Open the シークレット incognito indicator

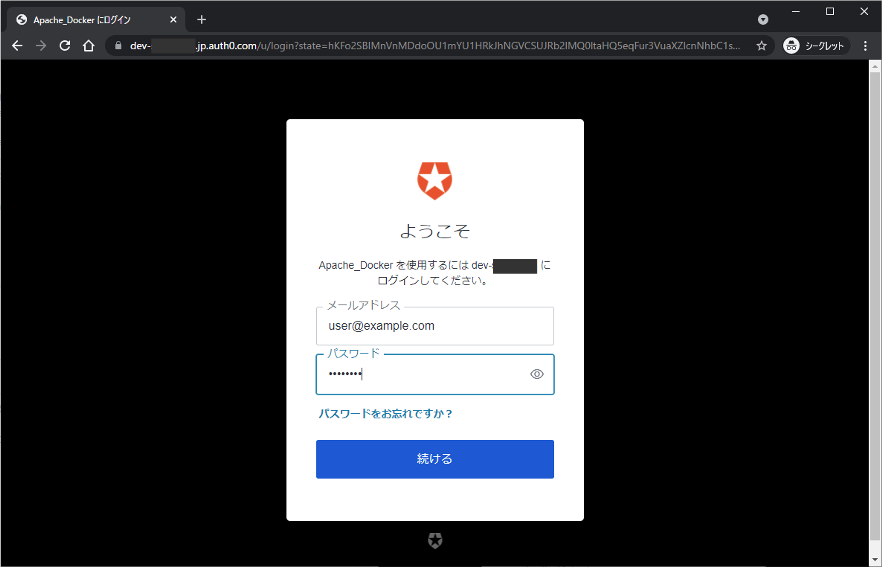pyautogui.click(x=816, y=46)
